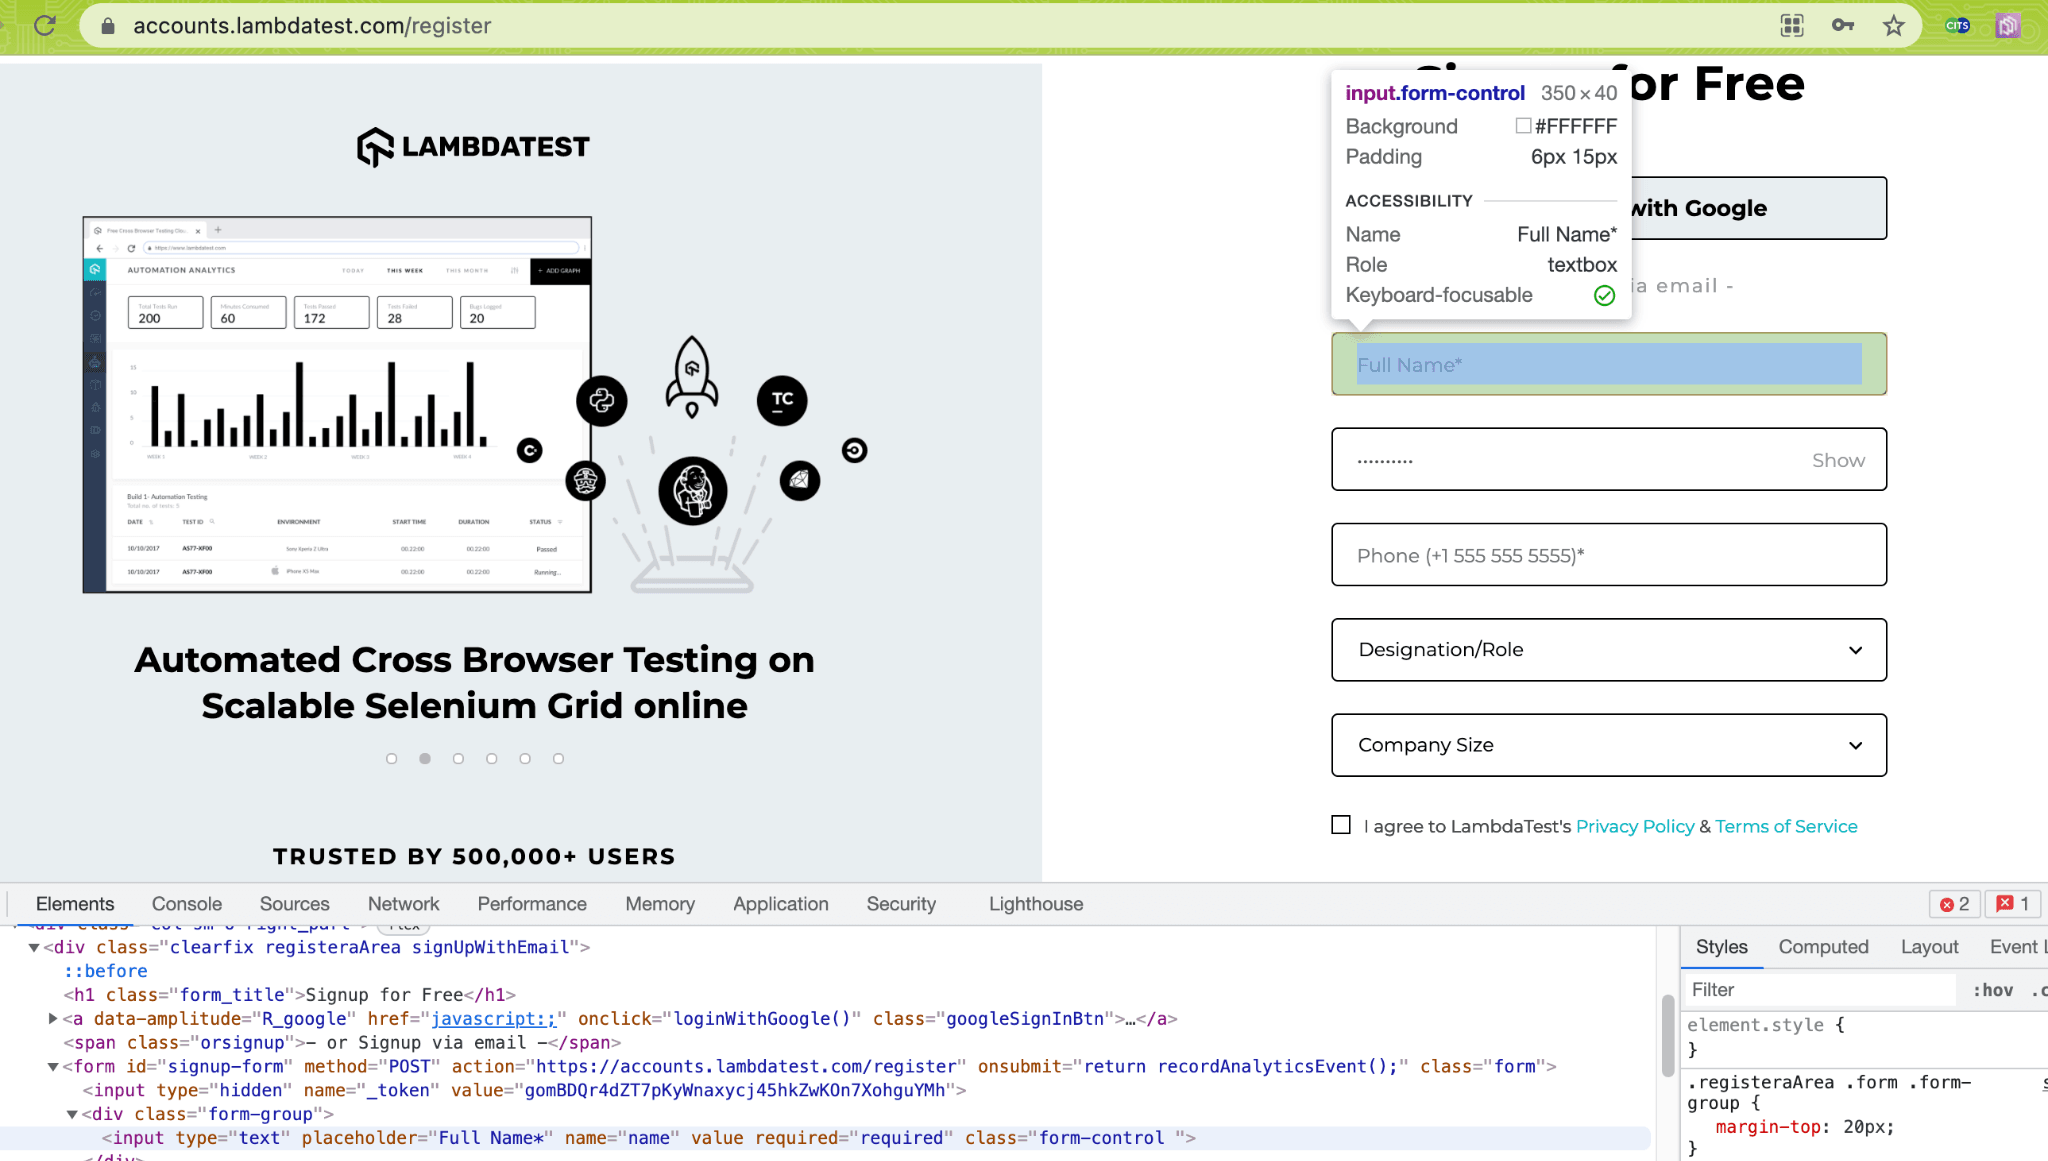The image size is (2048, 1161).
Task: Open Performance tab
Action: 532,904
